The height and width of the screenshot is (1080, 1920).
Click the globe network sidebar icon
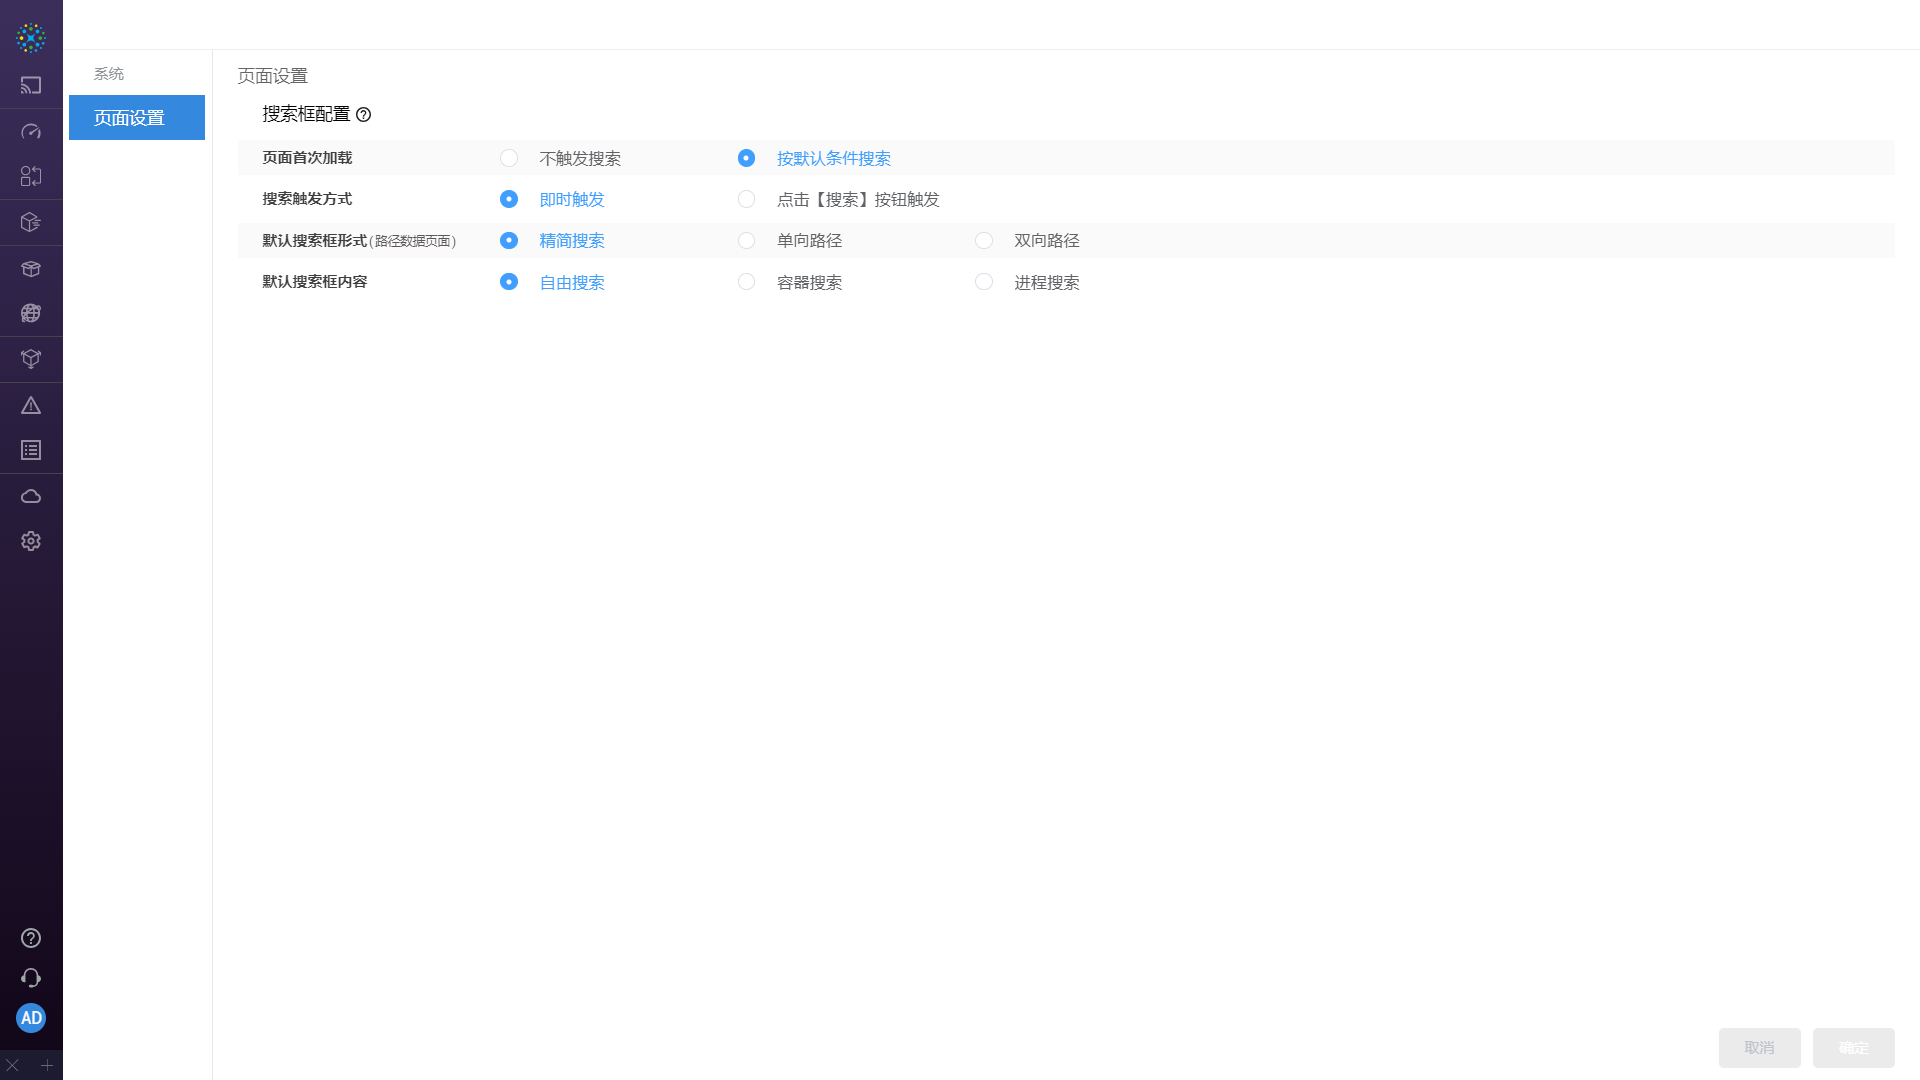(31, 314)
